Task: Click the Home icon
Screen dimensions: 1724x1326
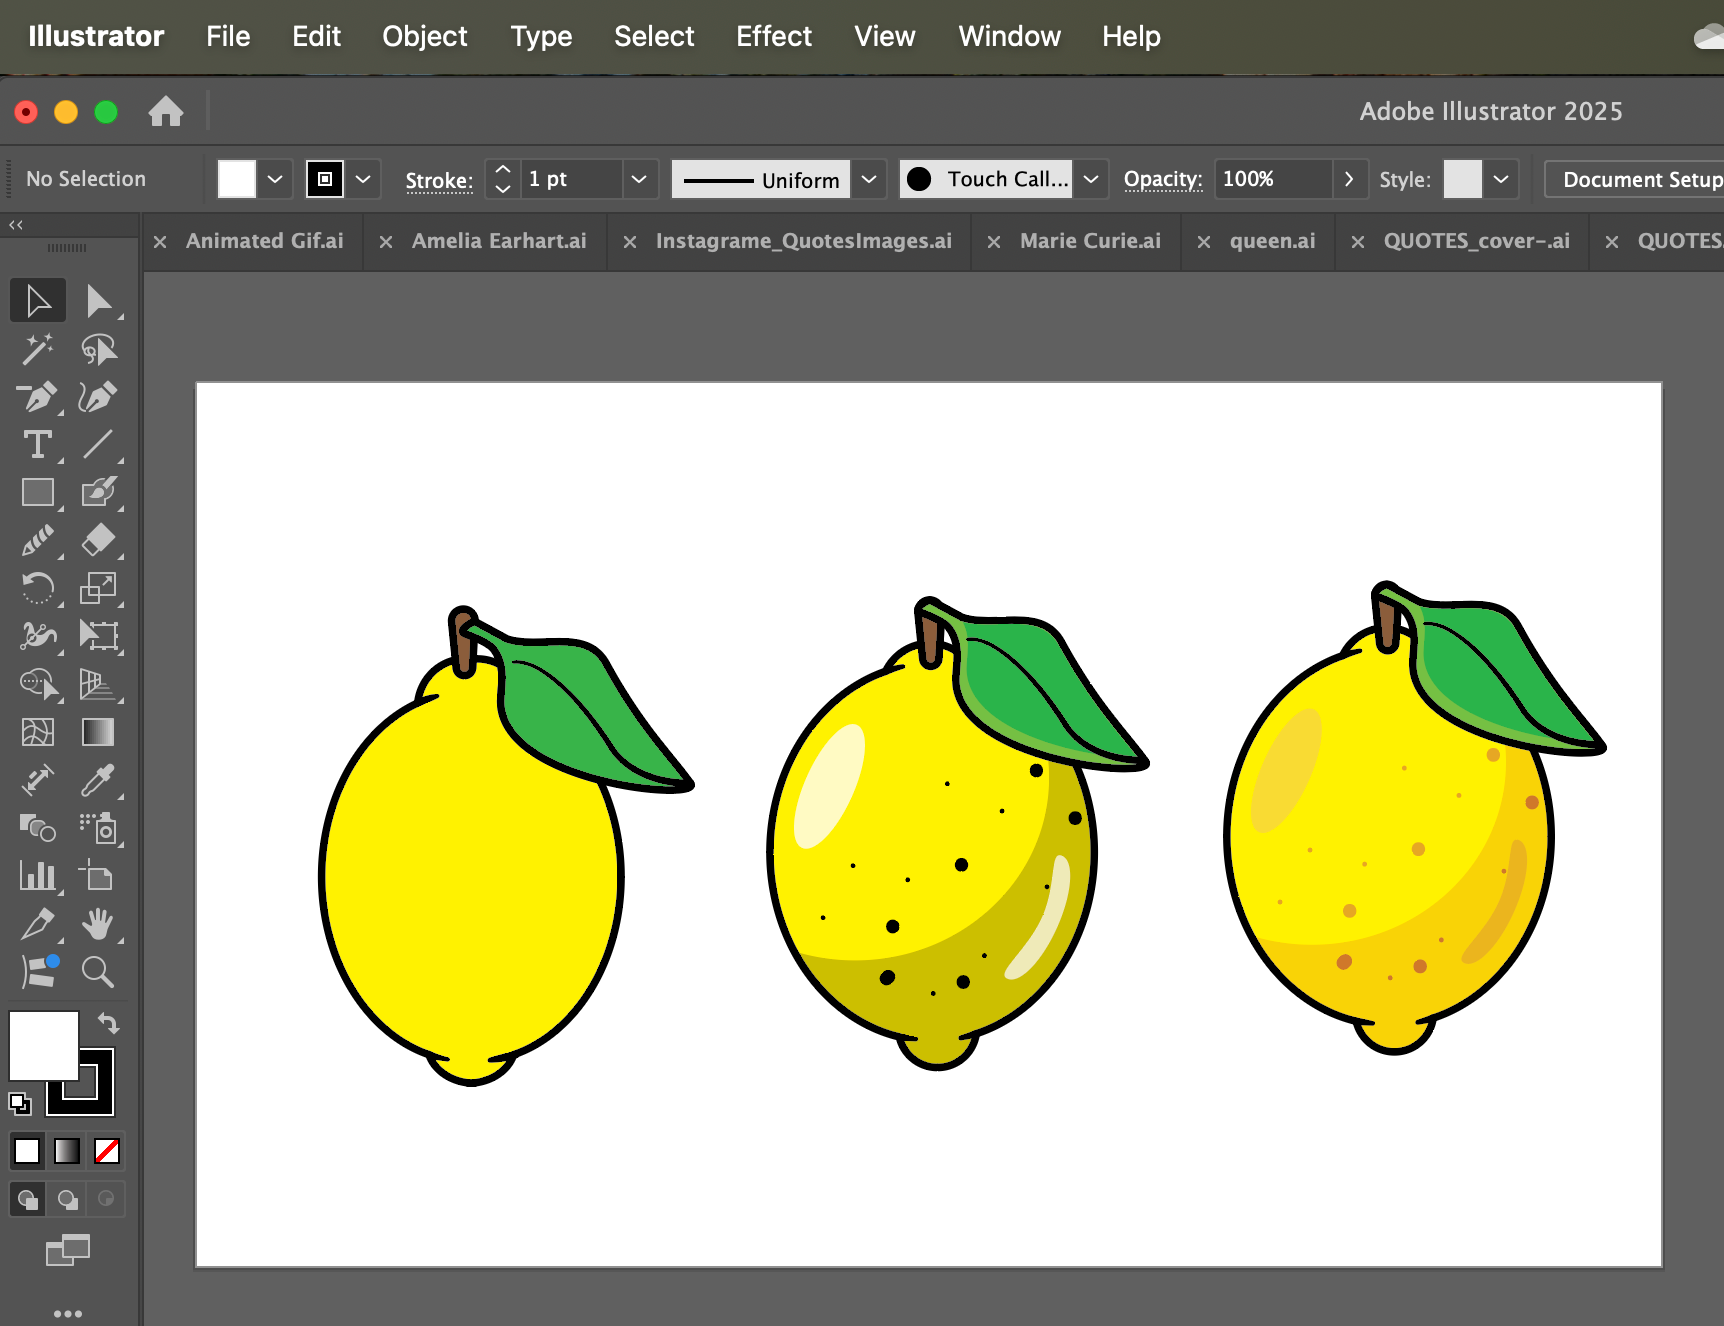Action: [166, 111]
